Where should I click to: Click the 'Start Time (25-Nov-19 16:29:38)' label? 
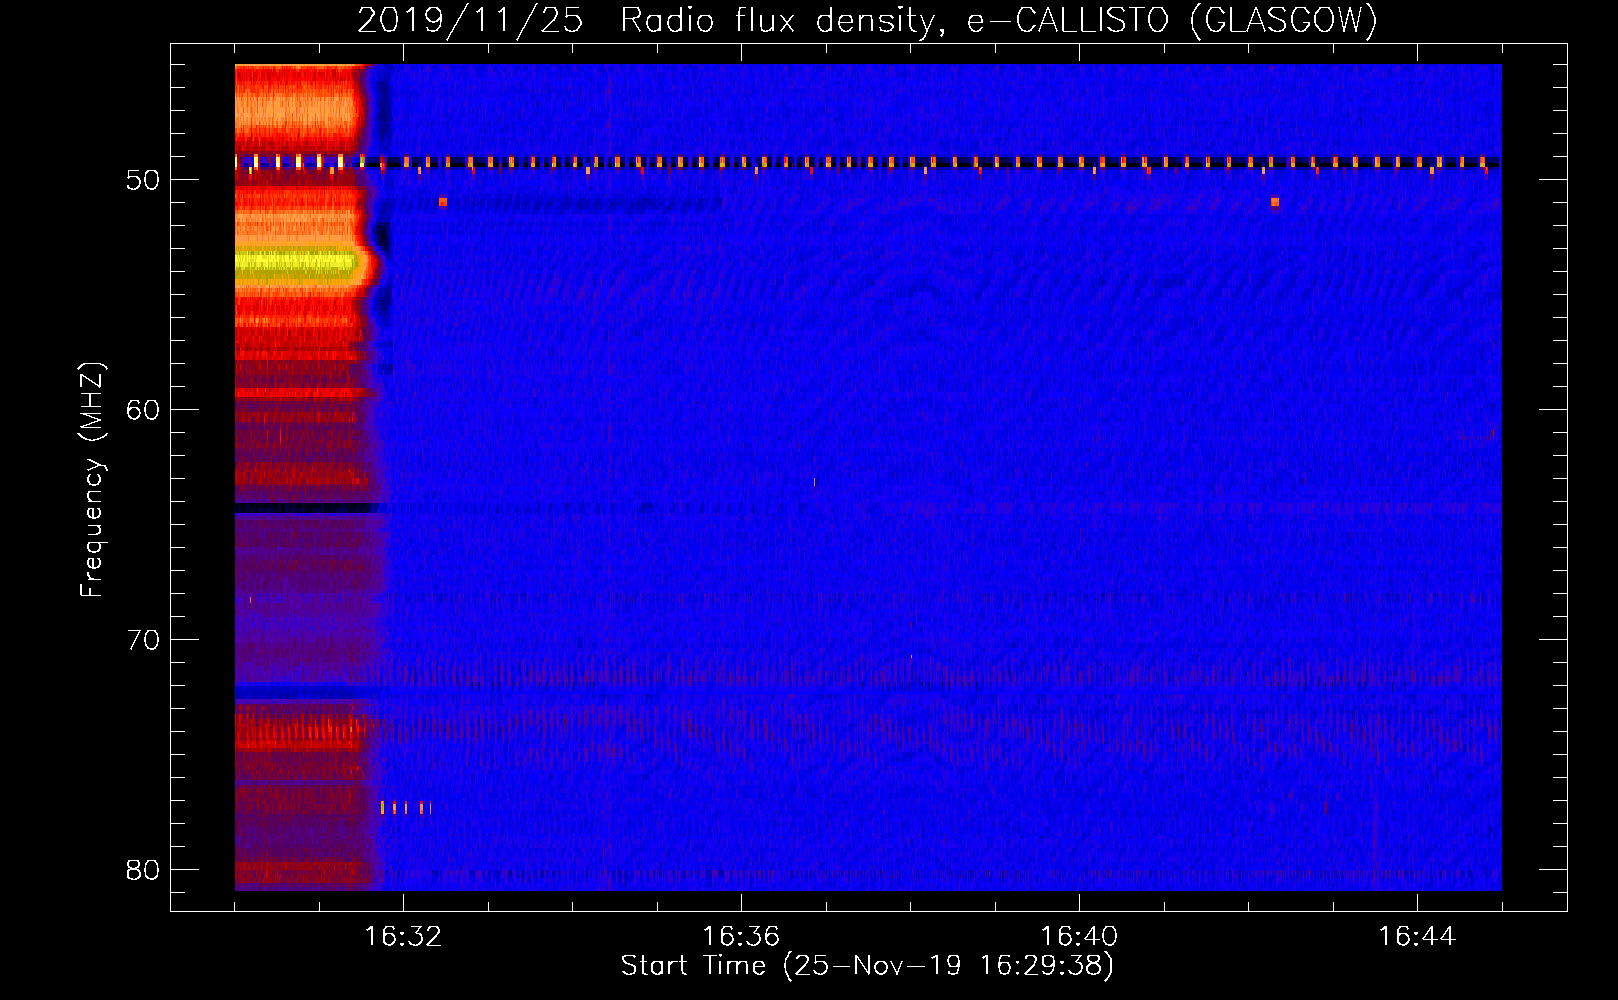pyautogui.click(x=867, y=966)
